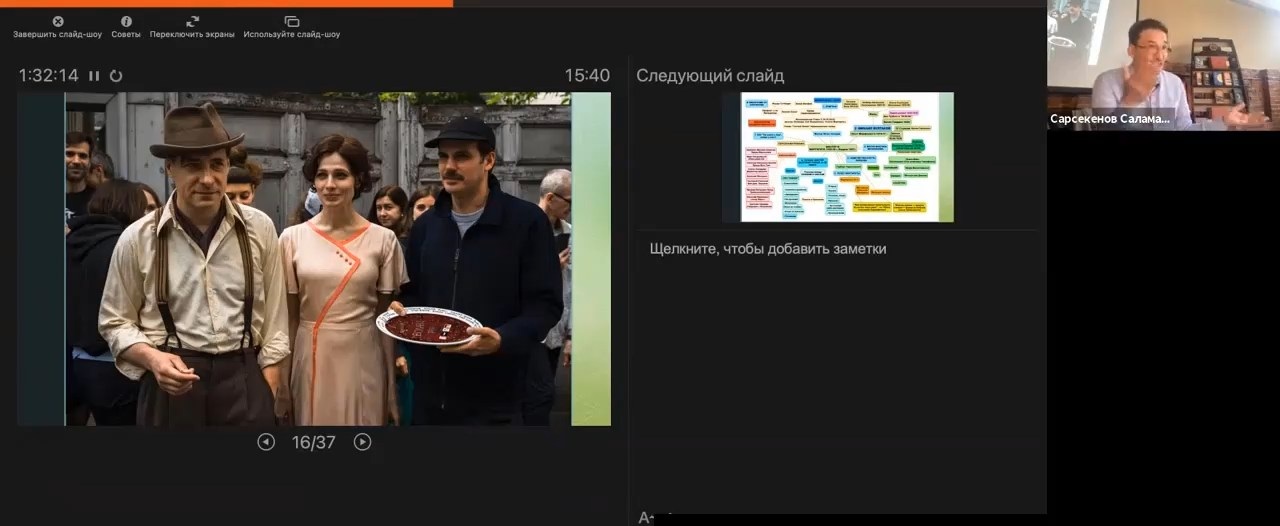Open the Советы info icon

pyautogui.click(x=126, y=21)
